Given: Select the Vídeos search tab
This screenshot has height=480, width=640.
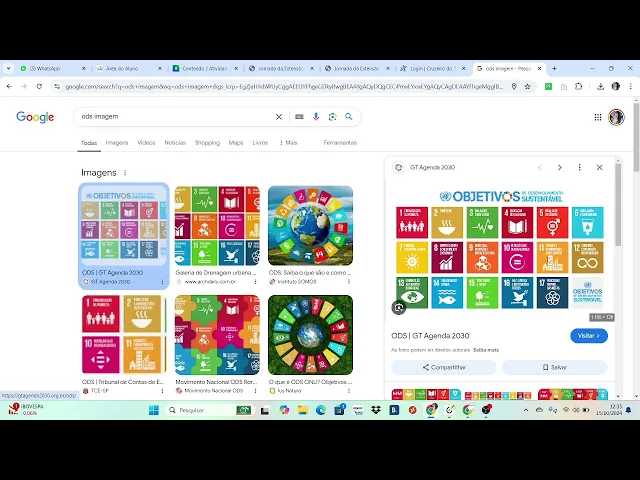Looking at the screenshot, I should [x=146, y=142].
